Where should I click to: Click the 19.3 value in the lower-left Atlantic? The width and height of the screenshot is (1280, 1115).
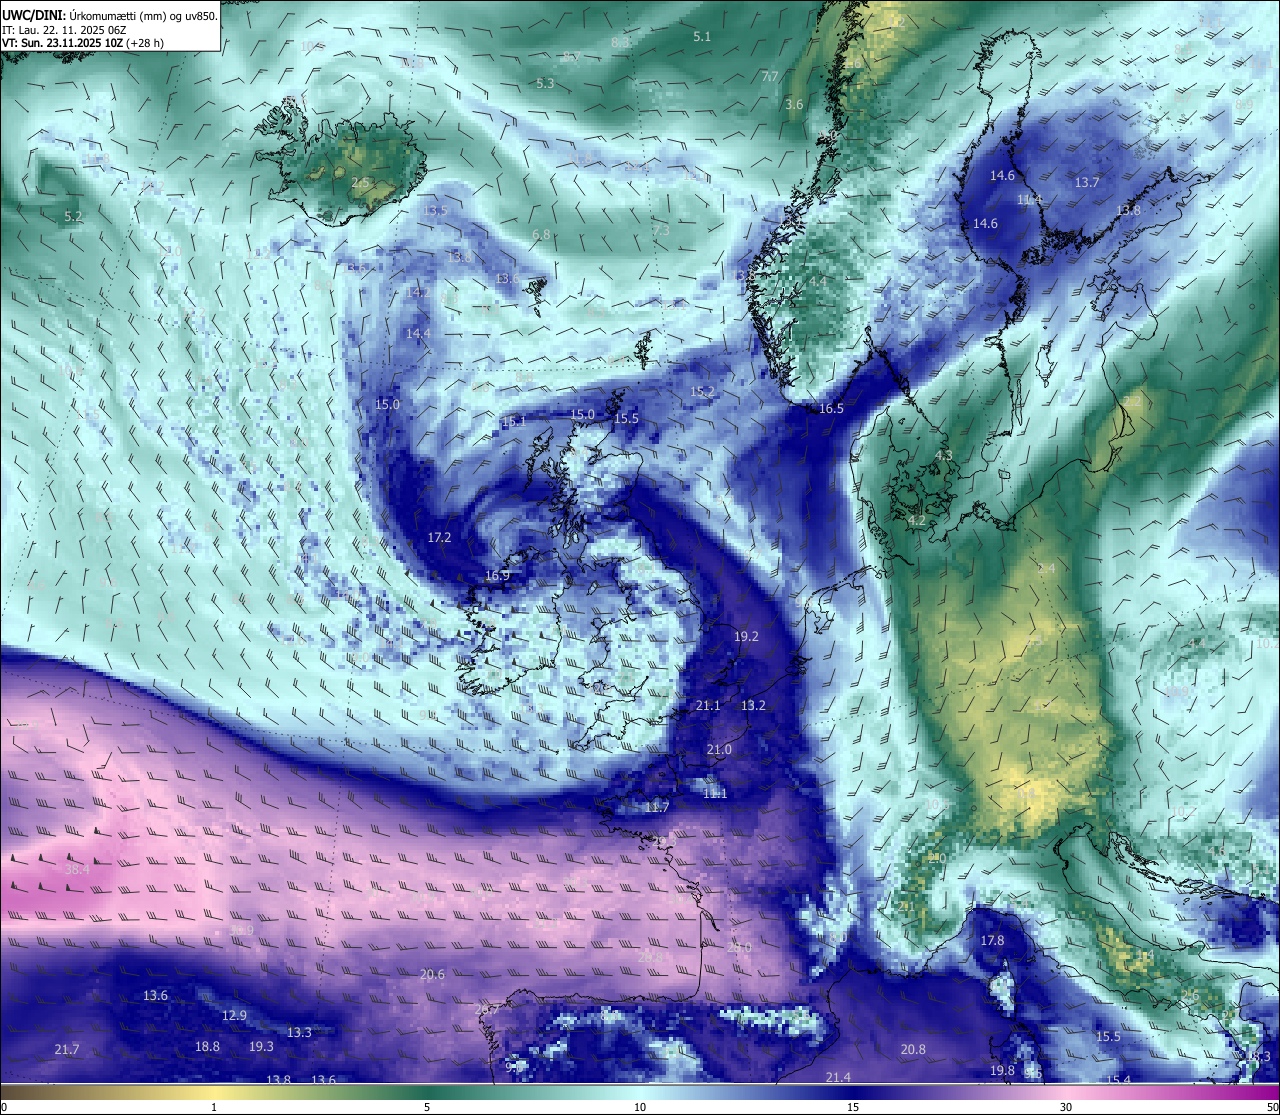(x=261, y=1046)
